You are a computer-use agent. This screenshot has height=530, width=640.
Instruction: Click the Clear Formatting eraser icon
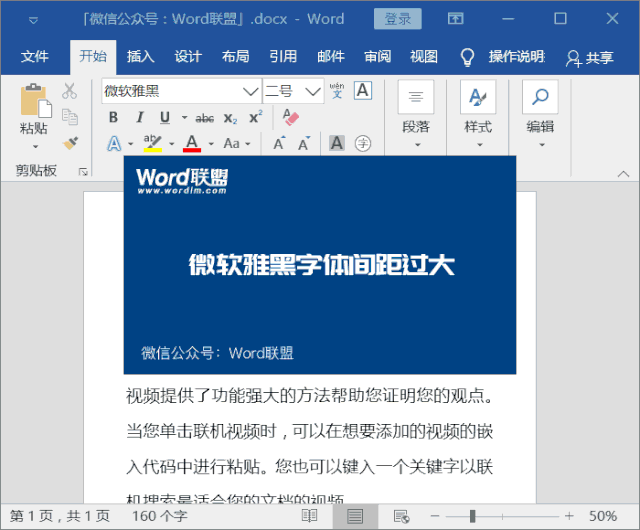click(291, 118)
